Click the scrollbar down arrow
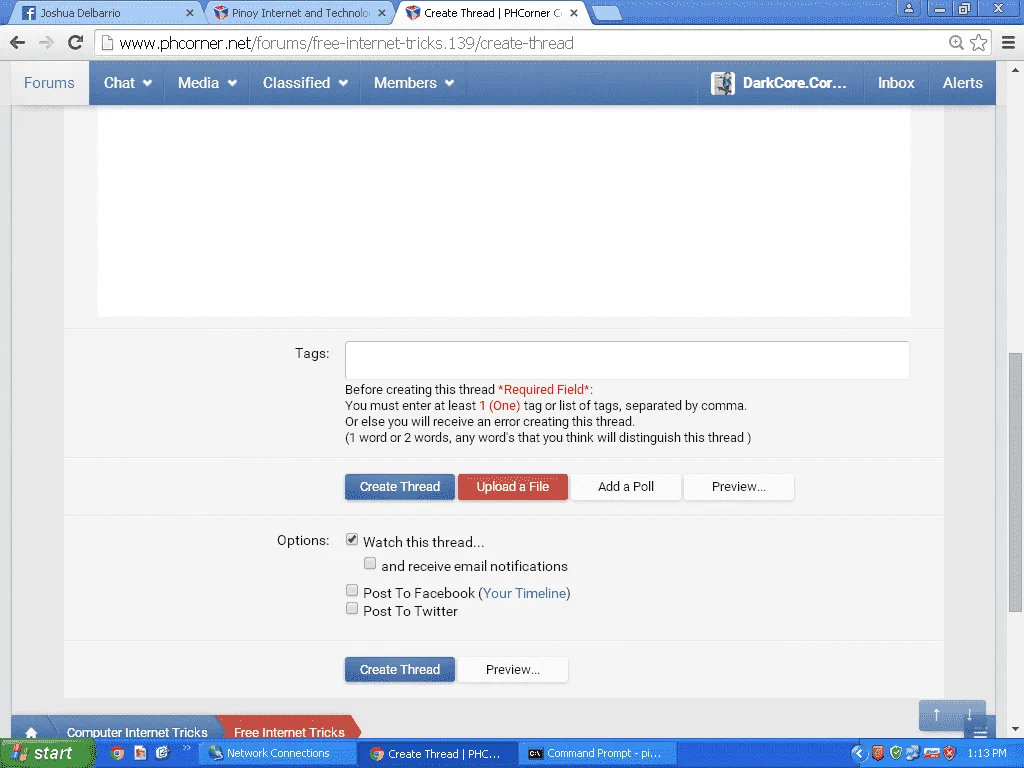This screenshot has width=1024, height=768. [x=1015, y=729]
